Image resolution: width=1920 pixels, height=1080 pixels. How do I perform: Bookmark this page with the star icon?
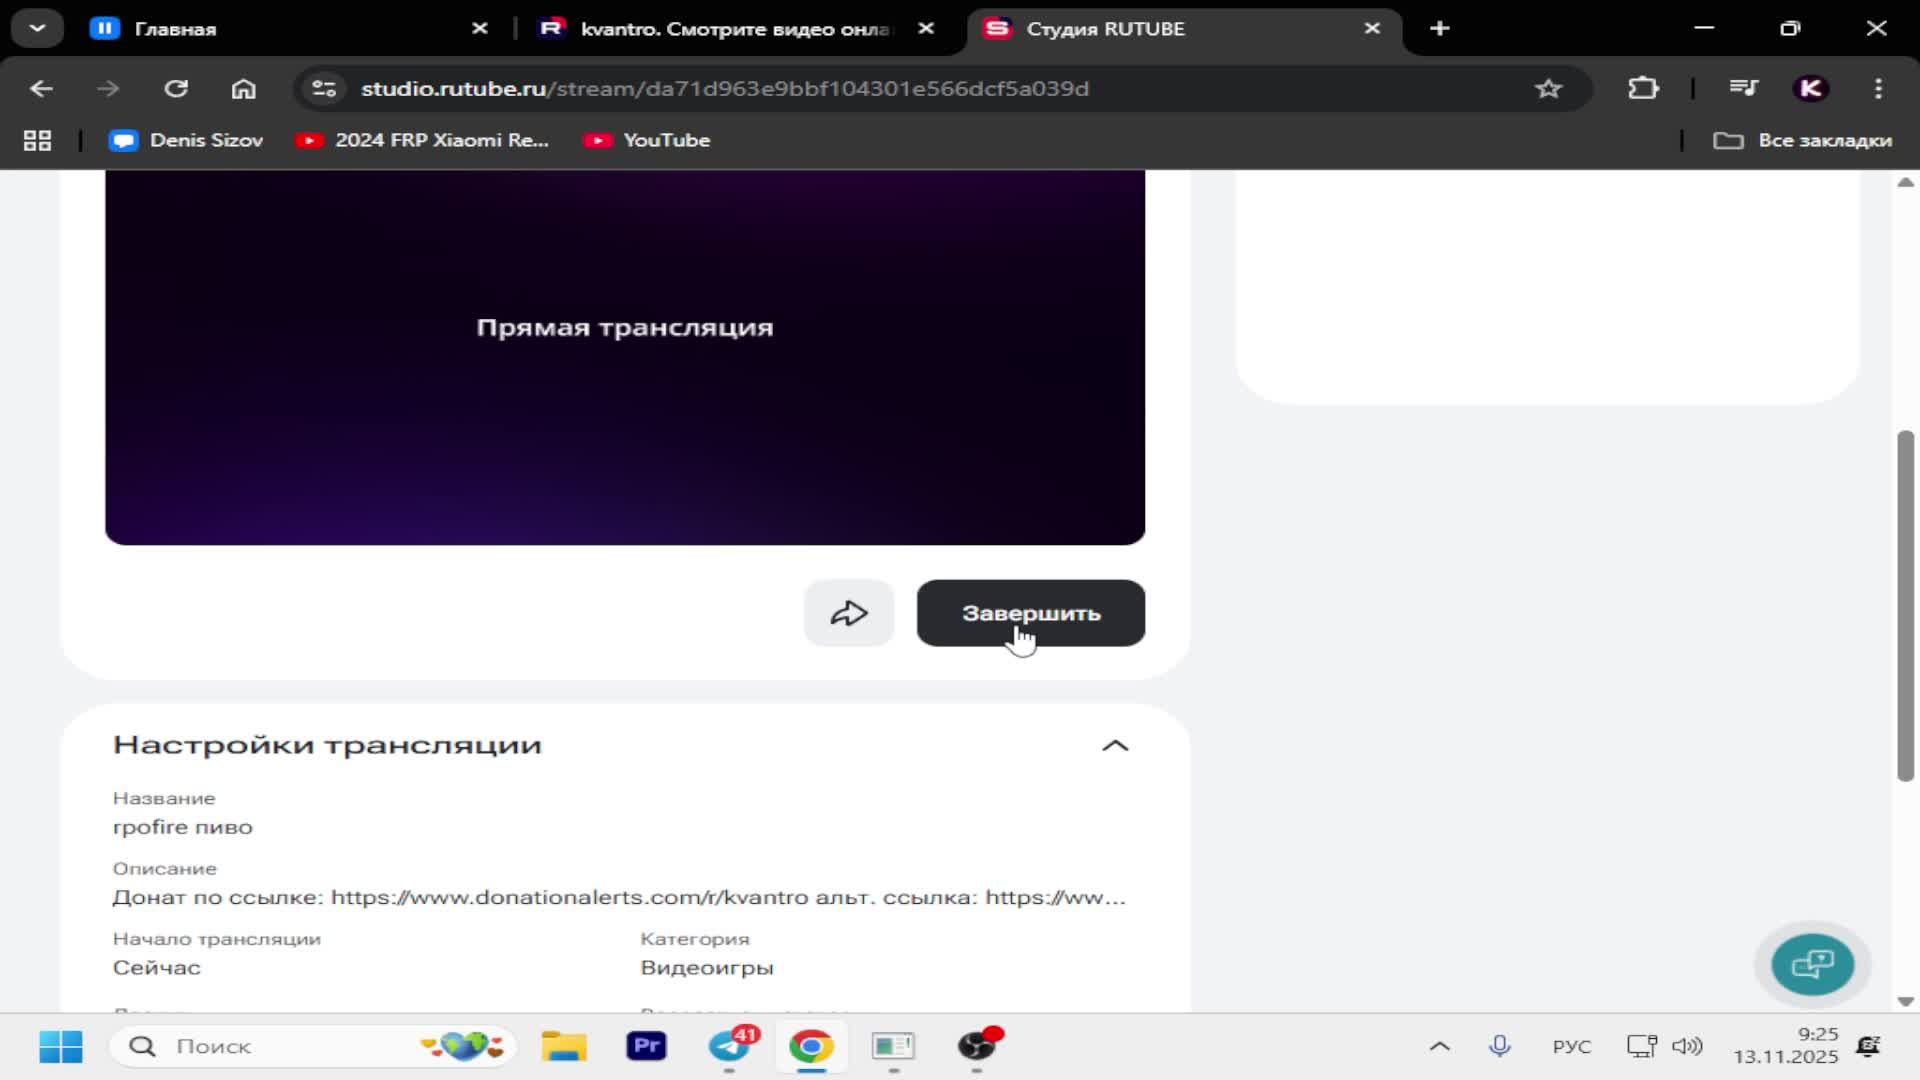pyautogui.click(x=1548, y=89)
